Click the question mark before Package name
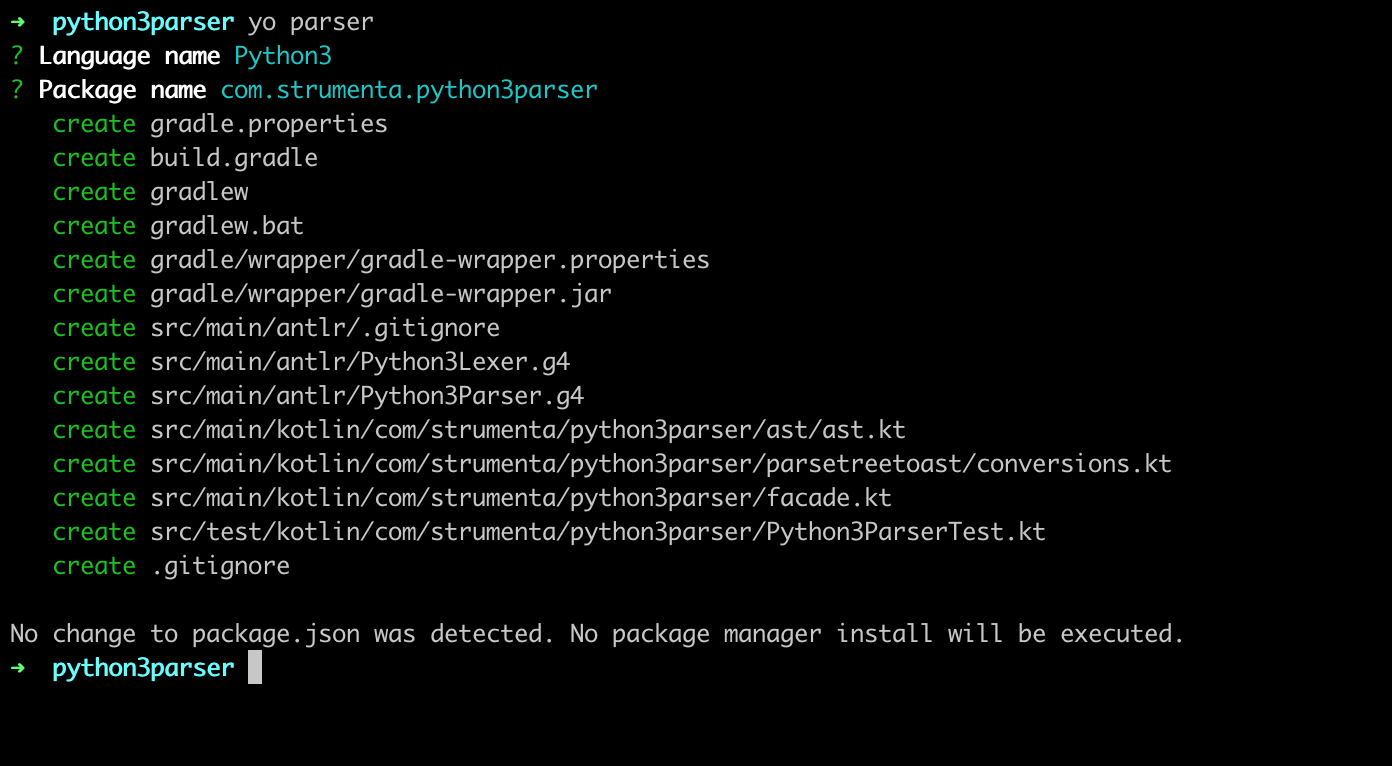 click(17, 90)
